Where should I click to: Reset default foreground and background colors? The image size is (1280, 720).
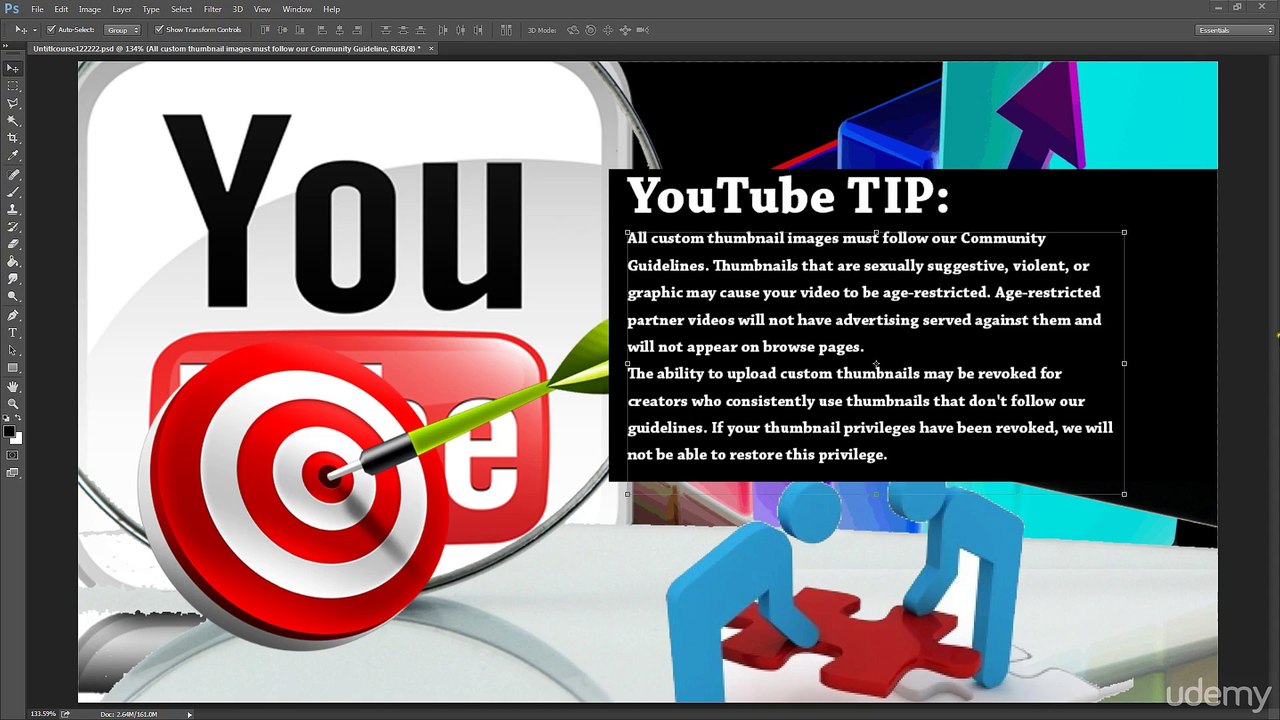7,419
